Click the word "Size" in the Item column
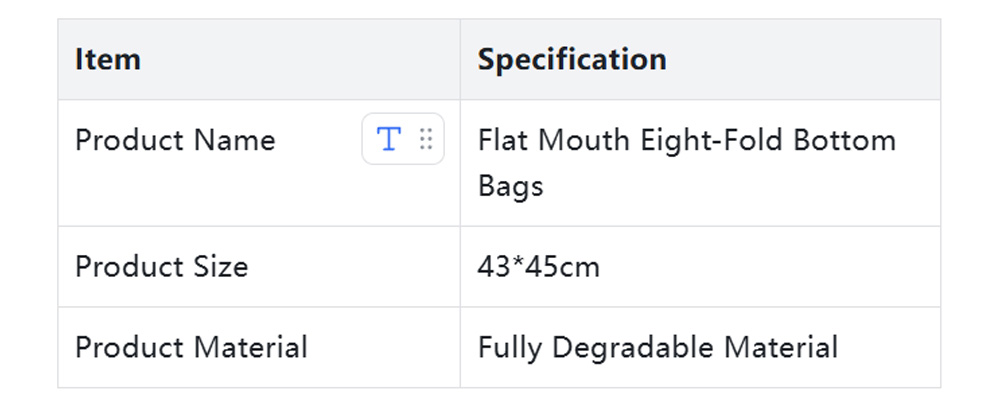Image resolution: width=1000 pixels, height=408 pixels. [220, 267]
